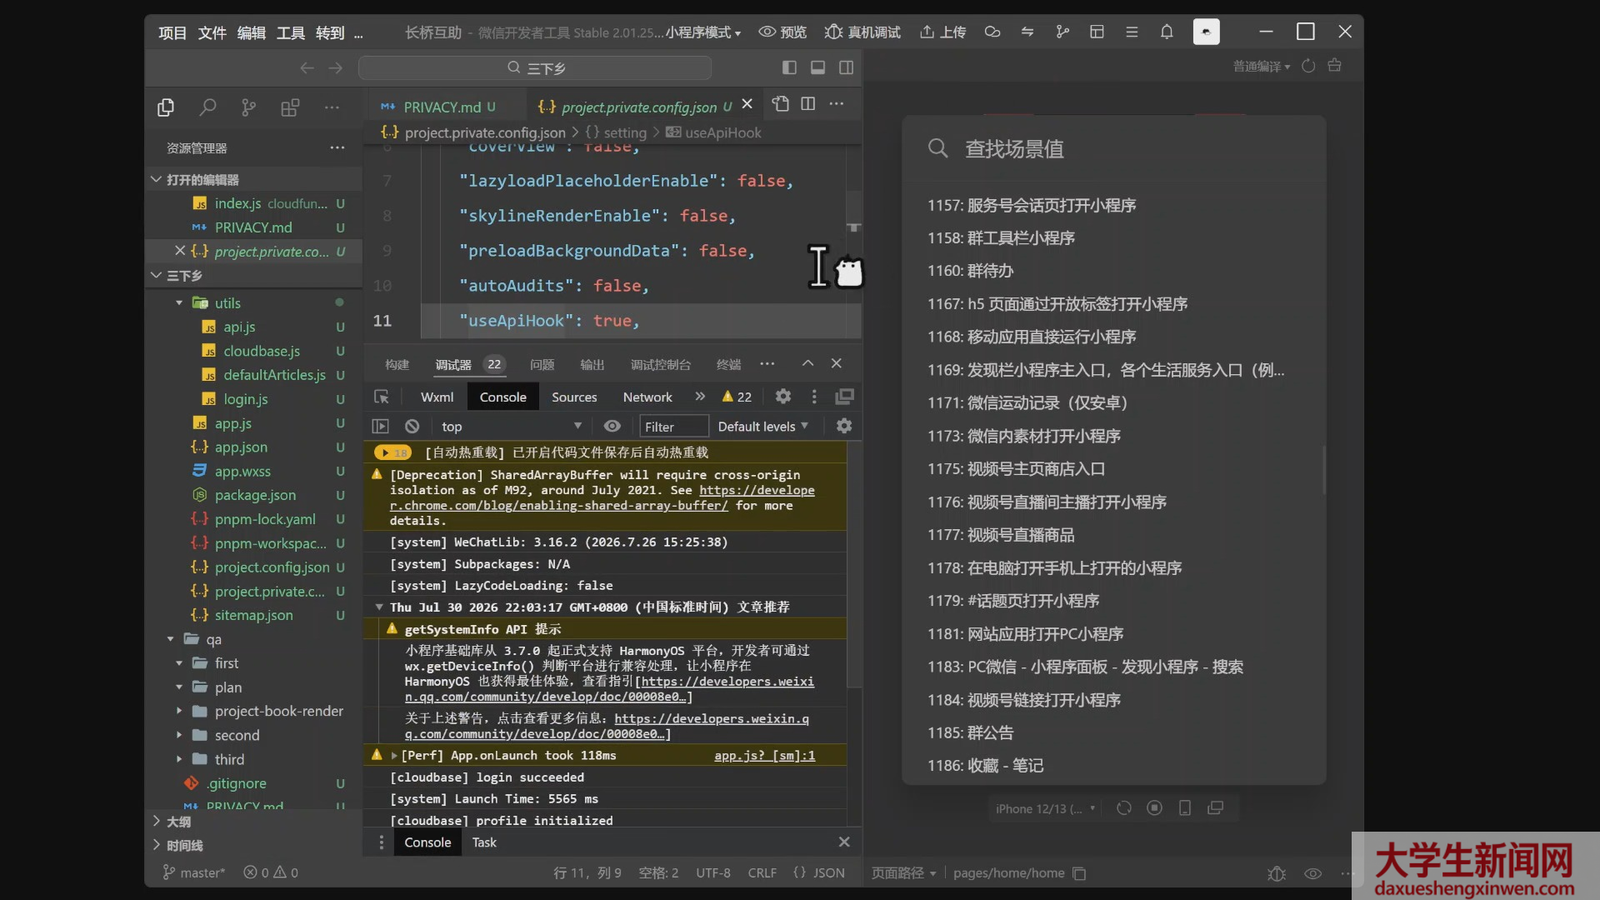
Task: Toggle eye icon in bottom status bar
Action: click(x=1313, y=873)
